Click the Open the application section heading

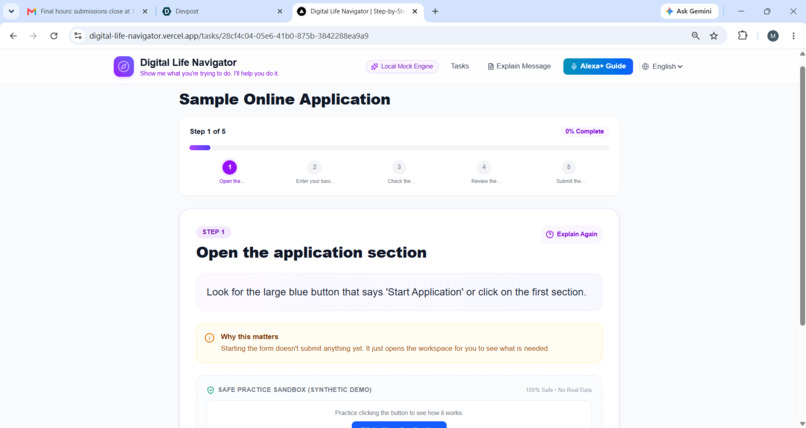(x=312, y=253)
